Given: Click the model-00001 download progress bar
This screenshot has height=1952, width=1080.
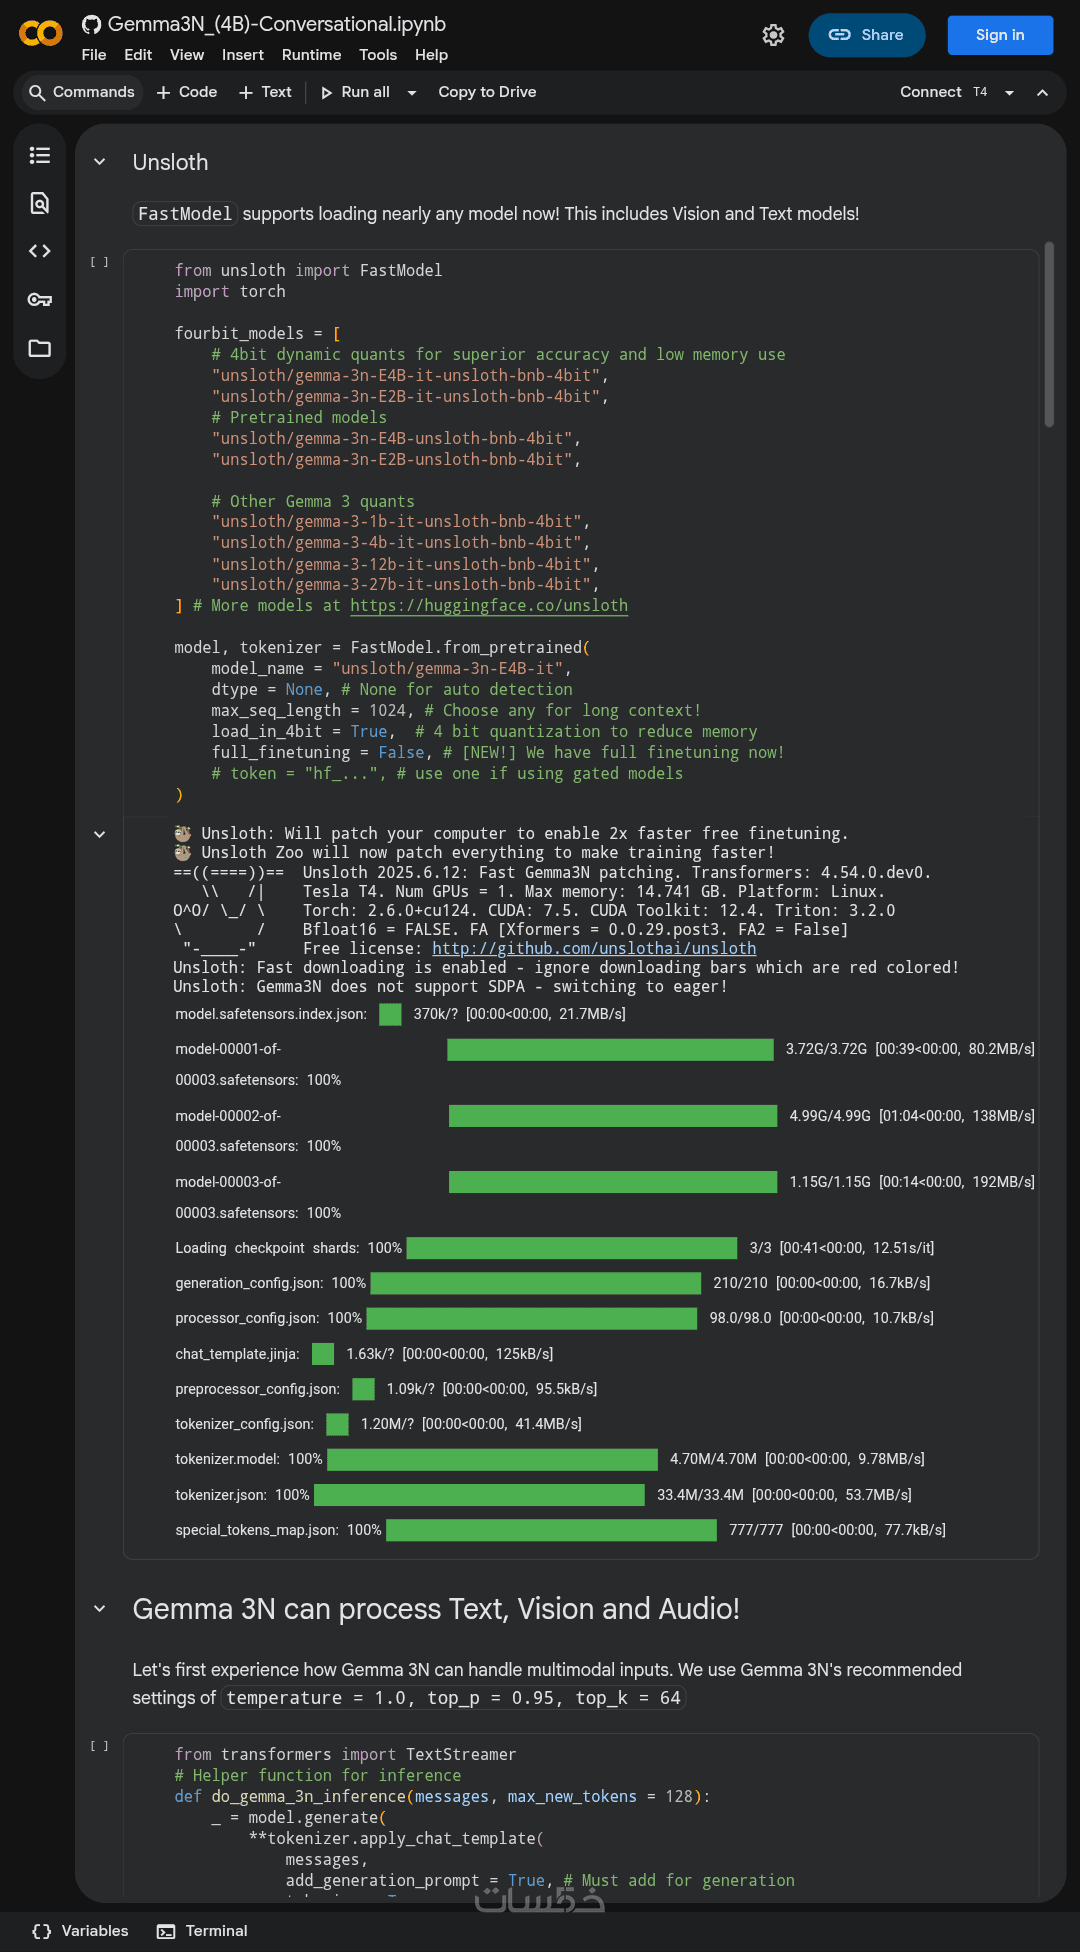Looking at the screenshot, I should [610, 1049].
